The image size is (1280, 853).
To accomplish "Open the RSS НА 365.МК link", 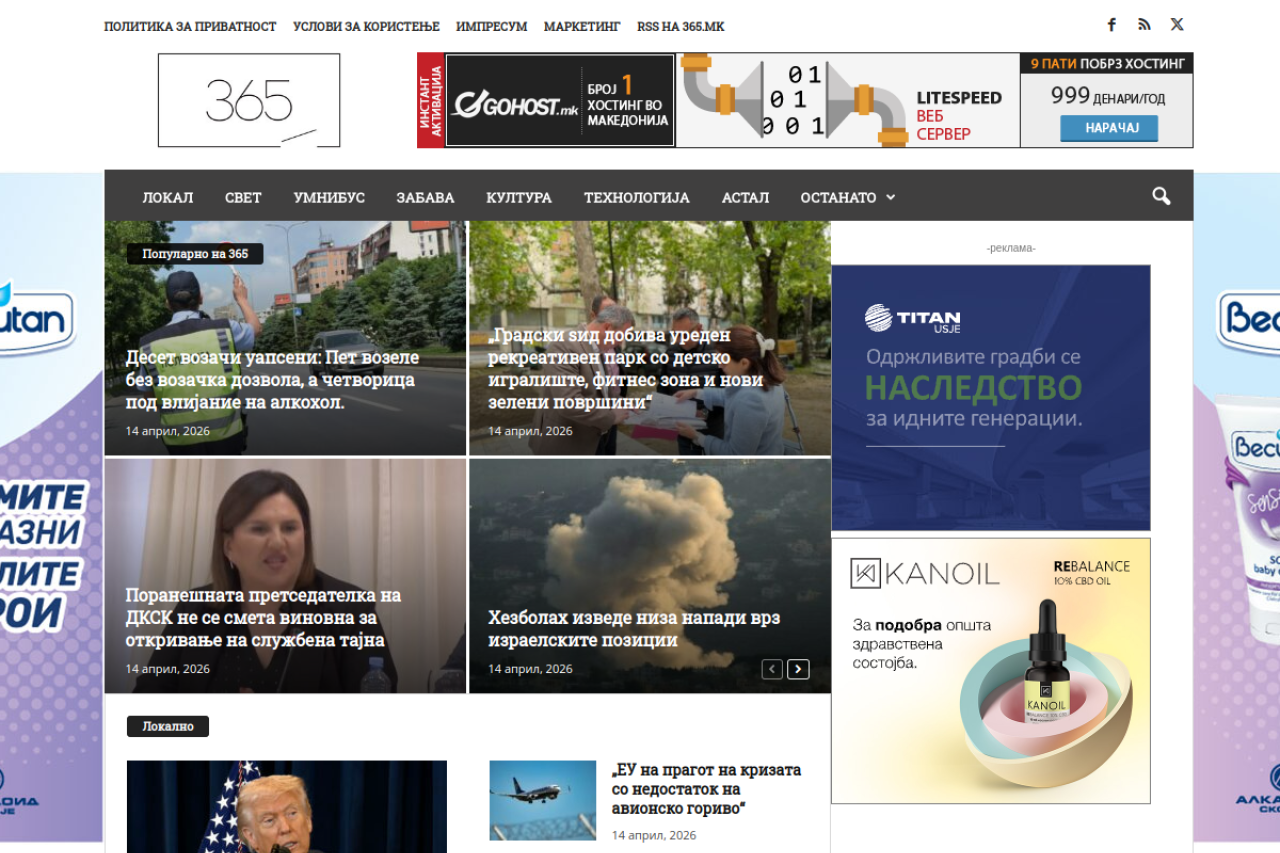I will tap(680, 27).
